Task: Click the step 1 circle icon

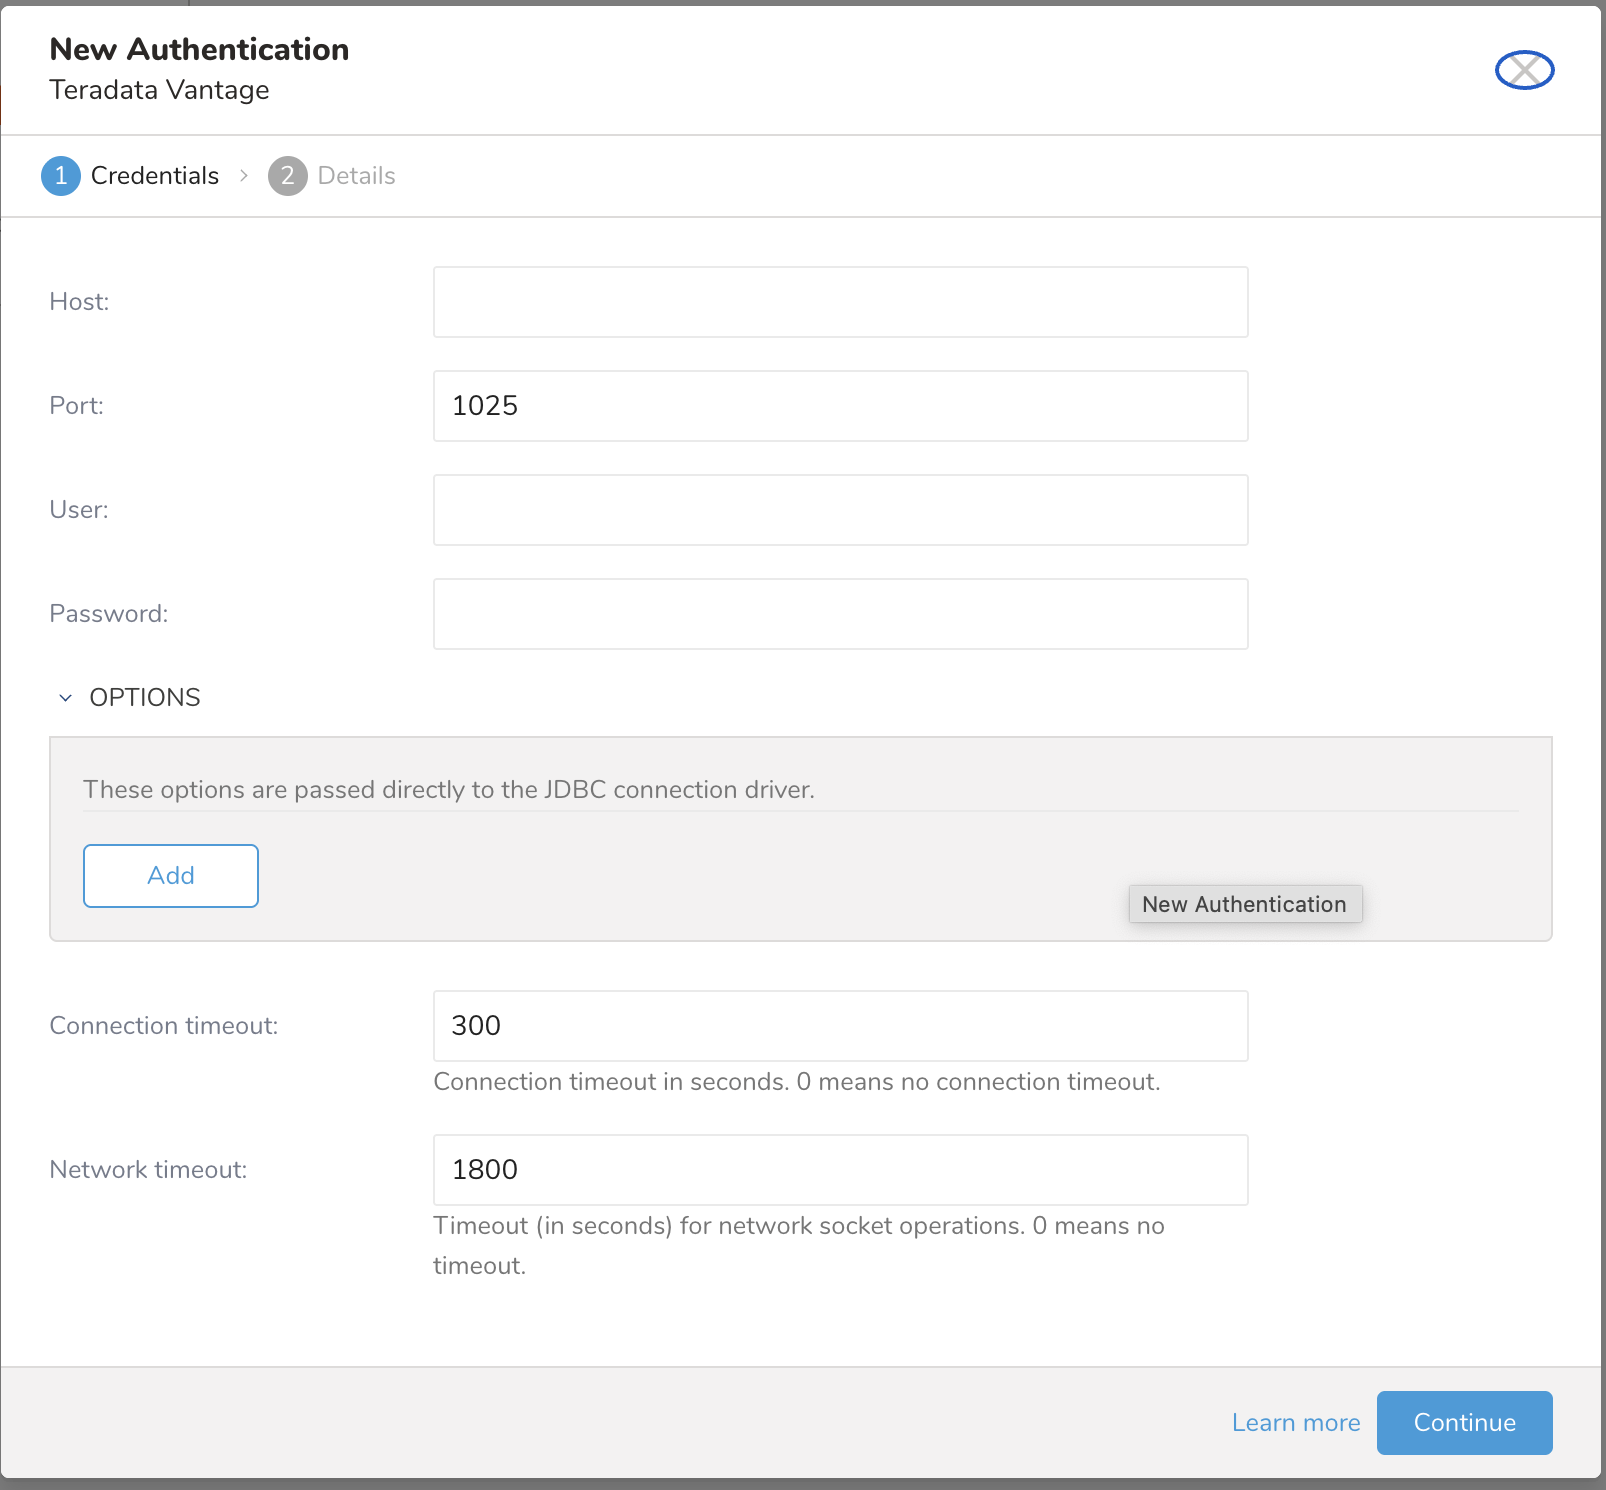Action: click(x=61, y=176)
